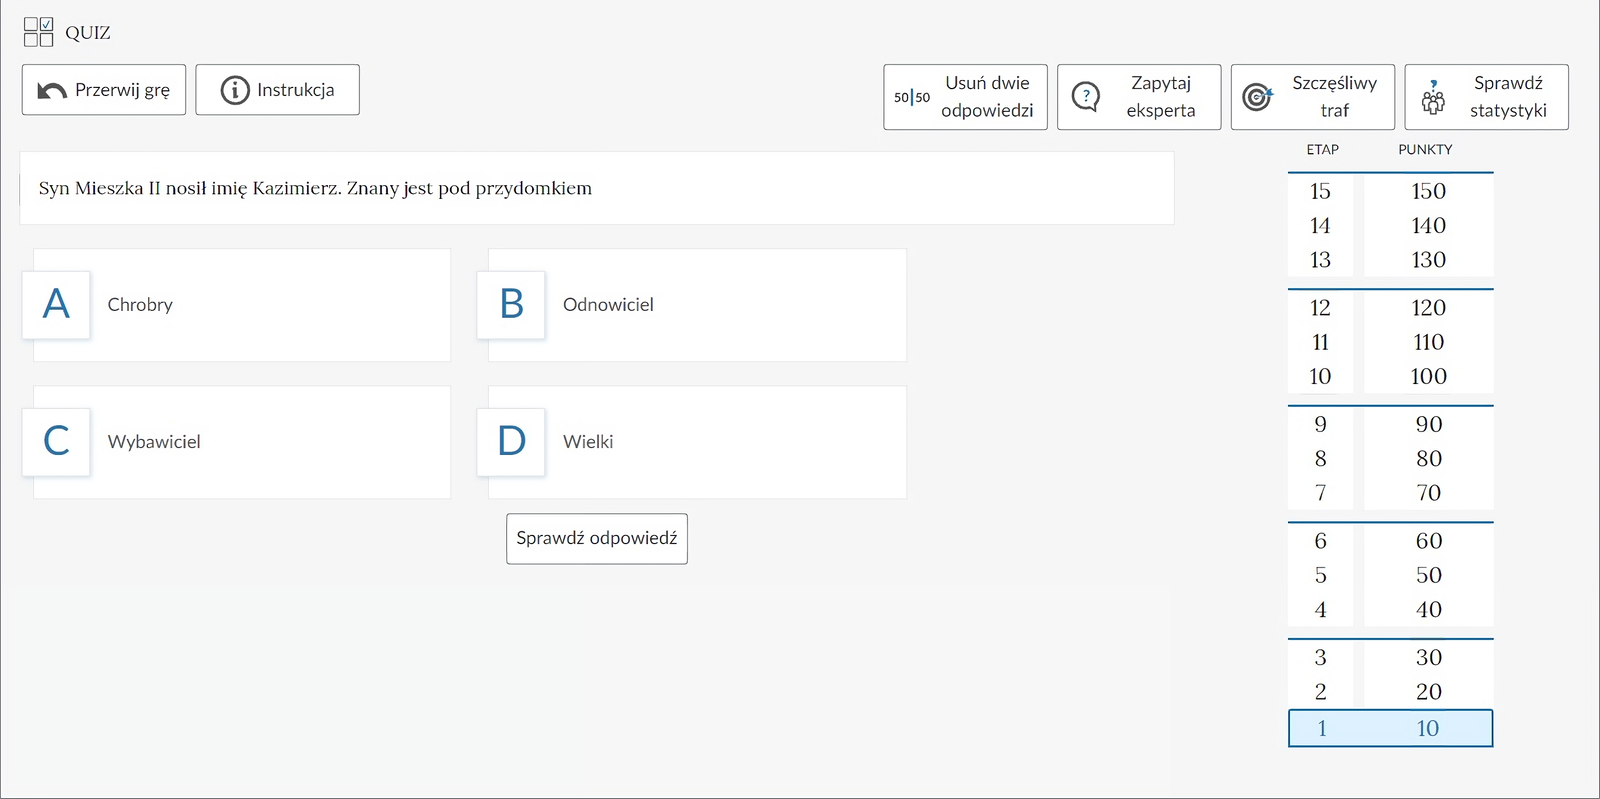Click the info icon on Instrukcja
The height and width of the screenshot is (799, 1600).
pyautogui.click(x=234, y=90)
